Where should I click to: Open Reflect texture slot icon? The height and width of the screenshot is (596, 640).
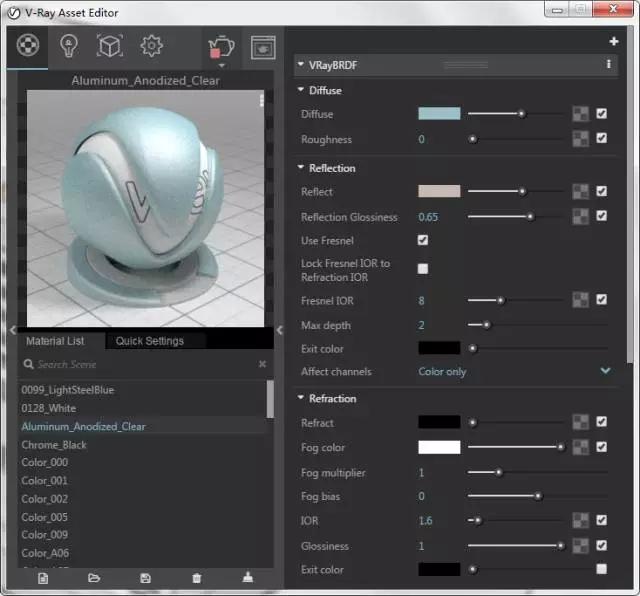click(580, 191)
